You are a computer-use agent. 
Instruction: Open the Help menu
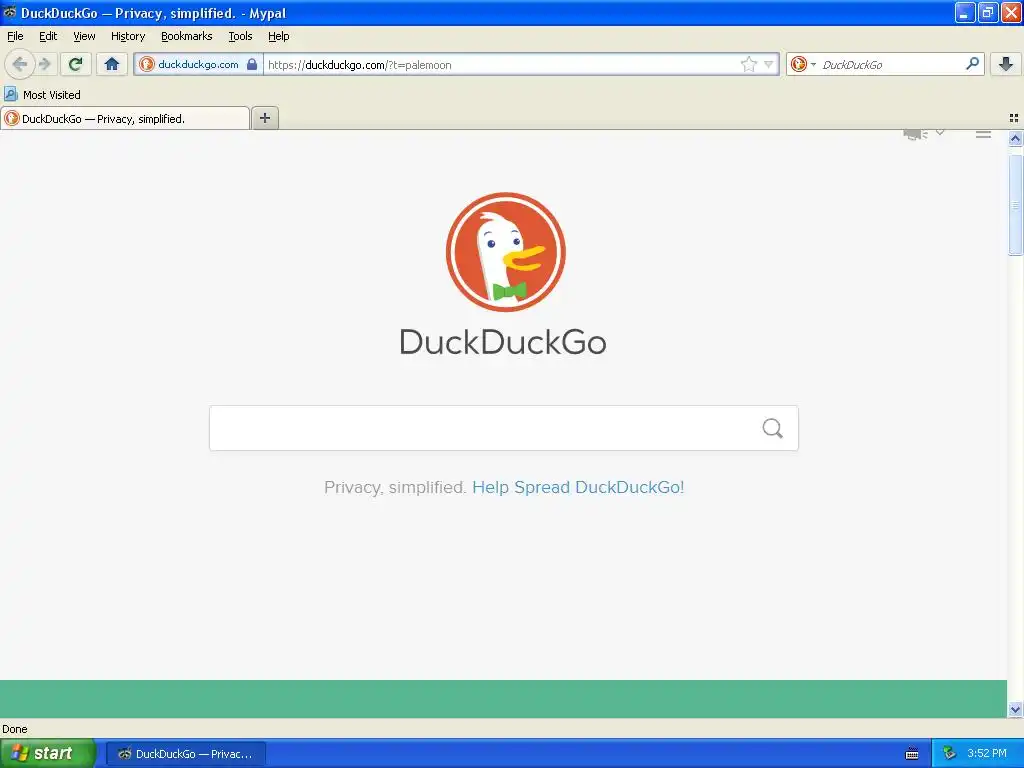click(x=279, y=36)
